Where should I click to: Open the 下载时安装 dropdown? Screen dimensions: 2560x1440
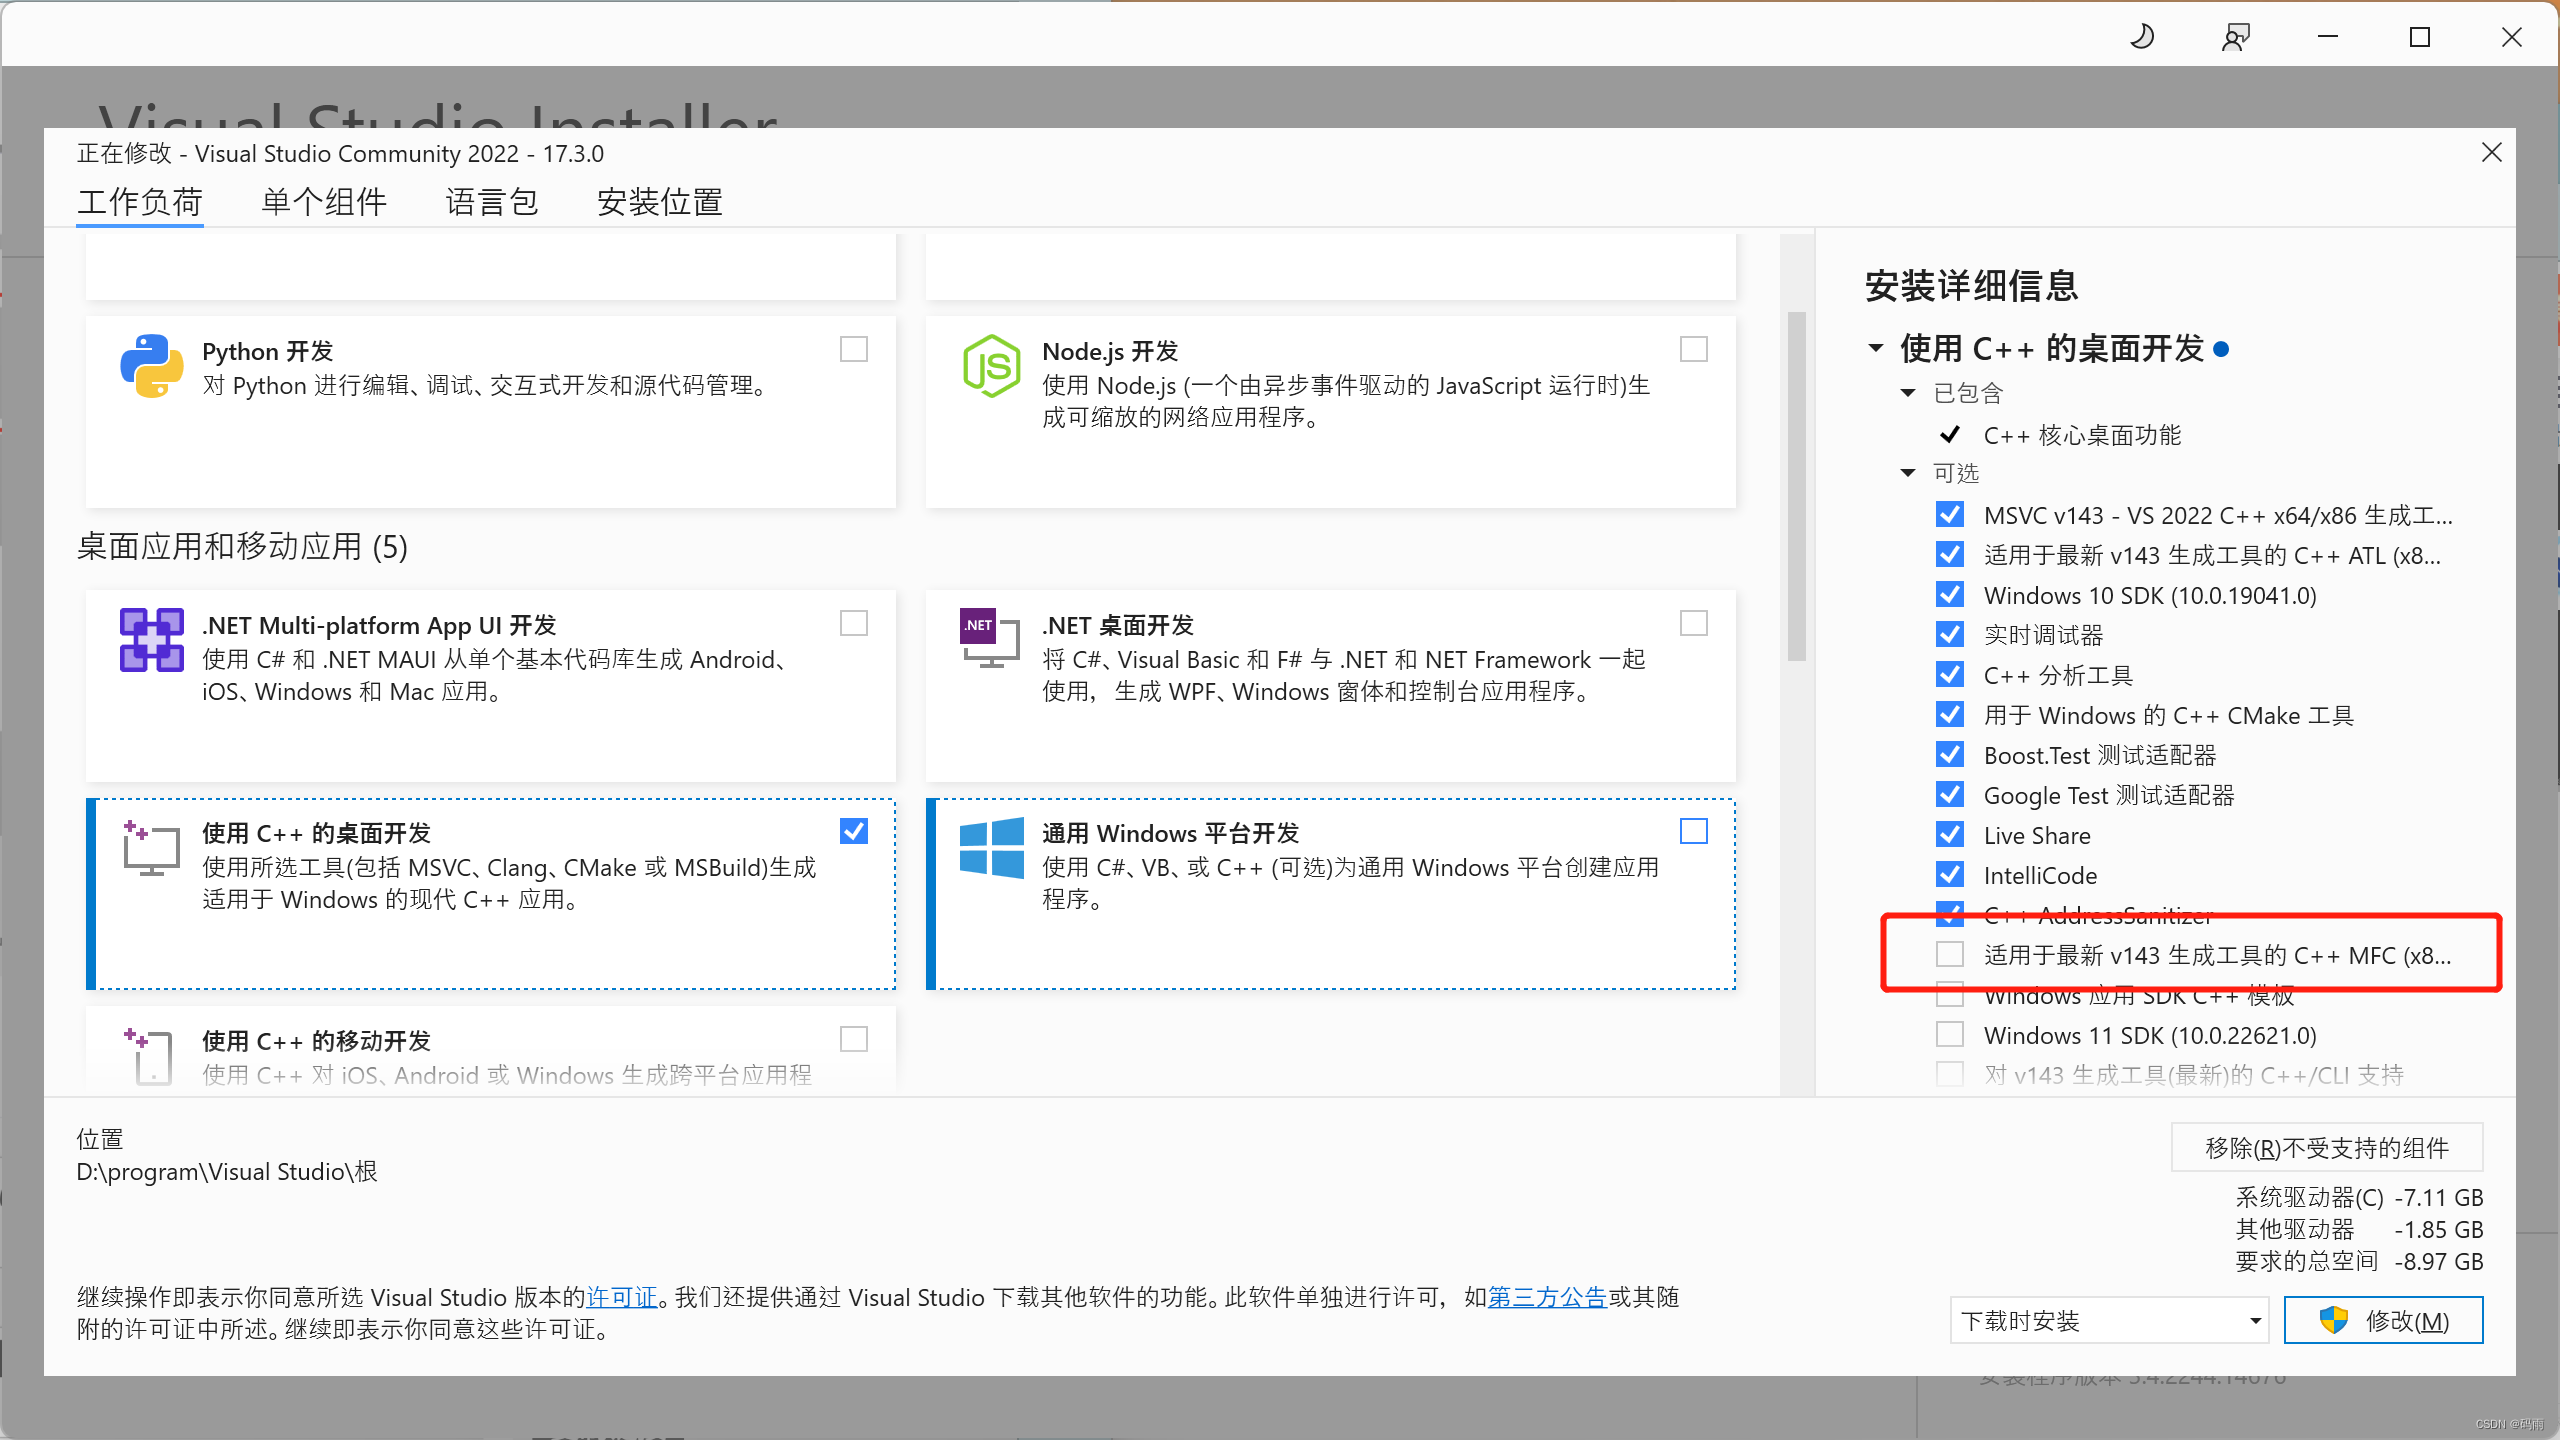tap(2108, 1320)
